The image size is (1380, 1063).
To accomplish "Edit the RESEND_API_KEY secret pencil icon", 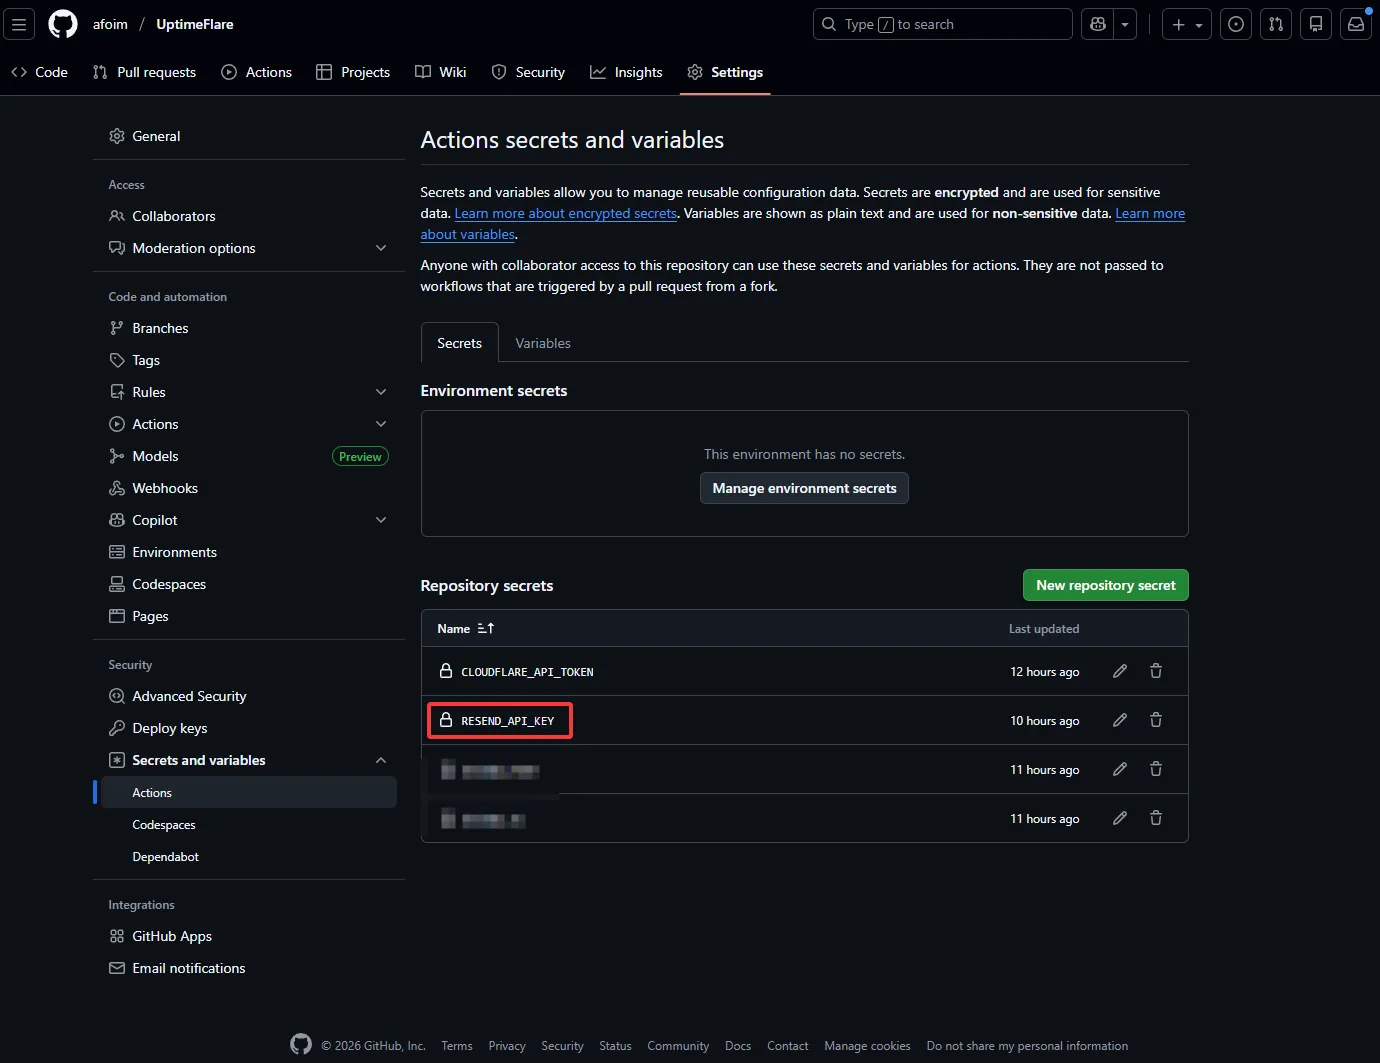I will tap(1120, 720).
